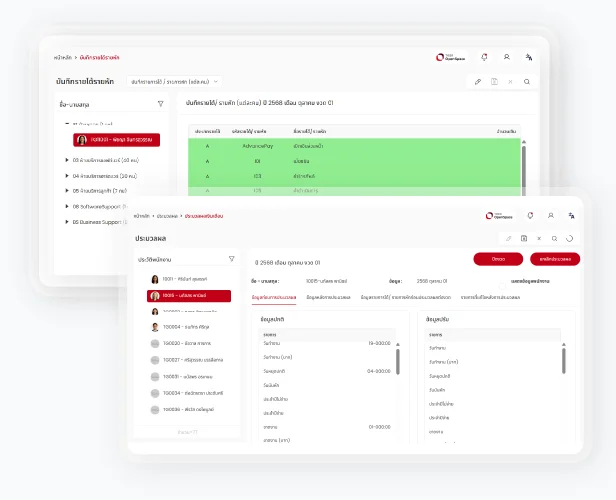Select highlighted employee 10005 in list

pyautogui.click(x=189, y=296)
